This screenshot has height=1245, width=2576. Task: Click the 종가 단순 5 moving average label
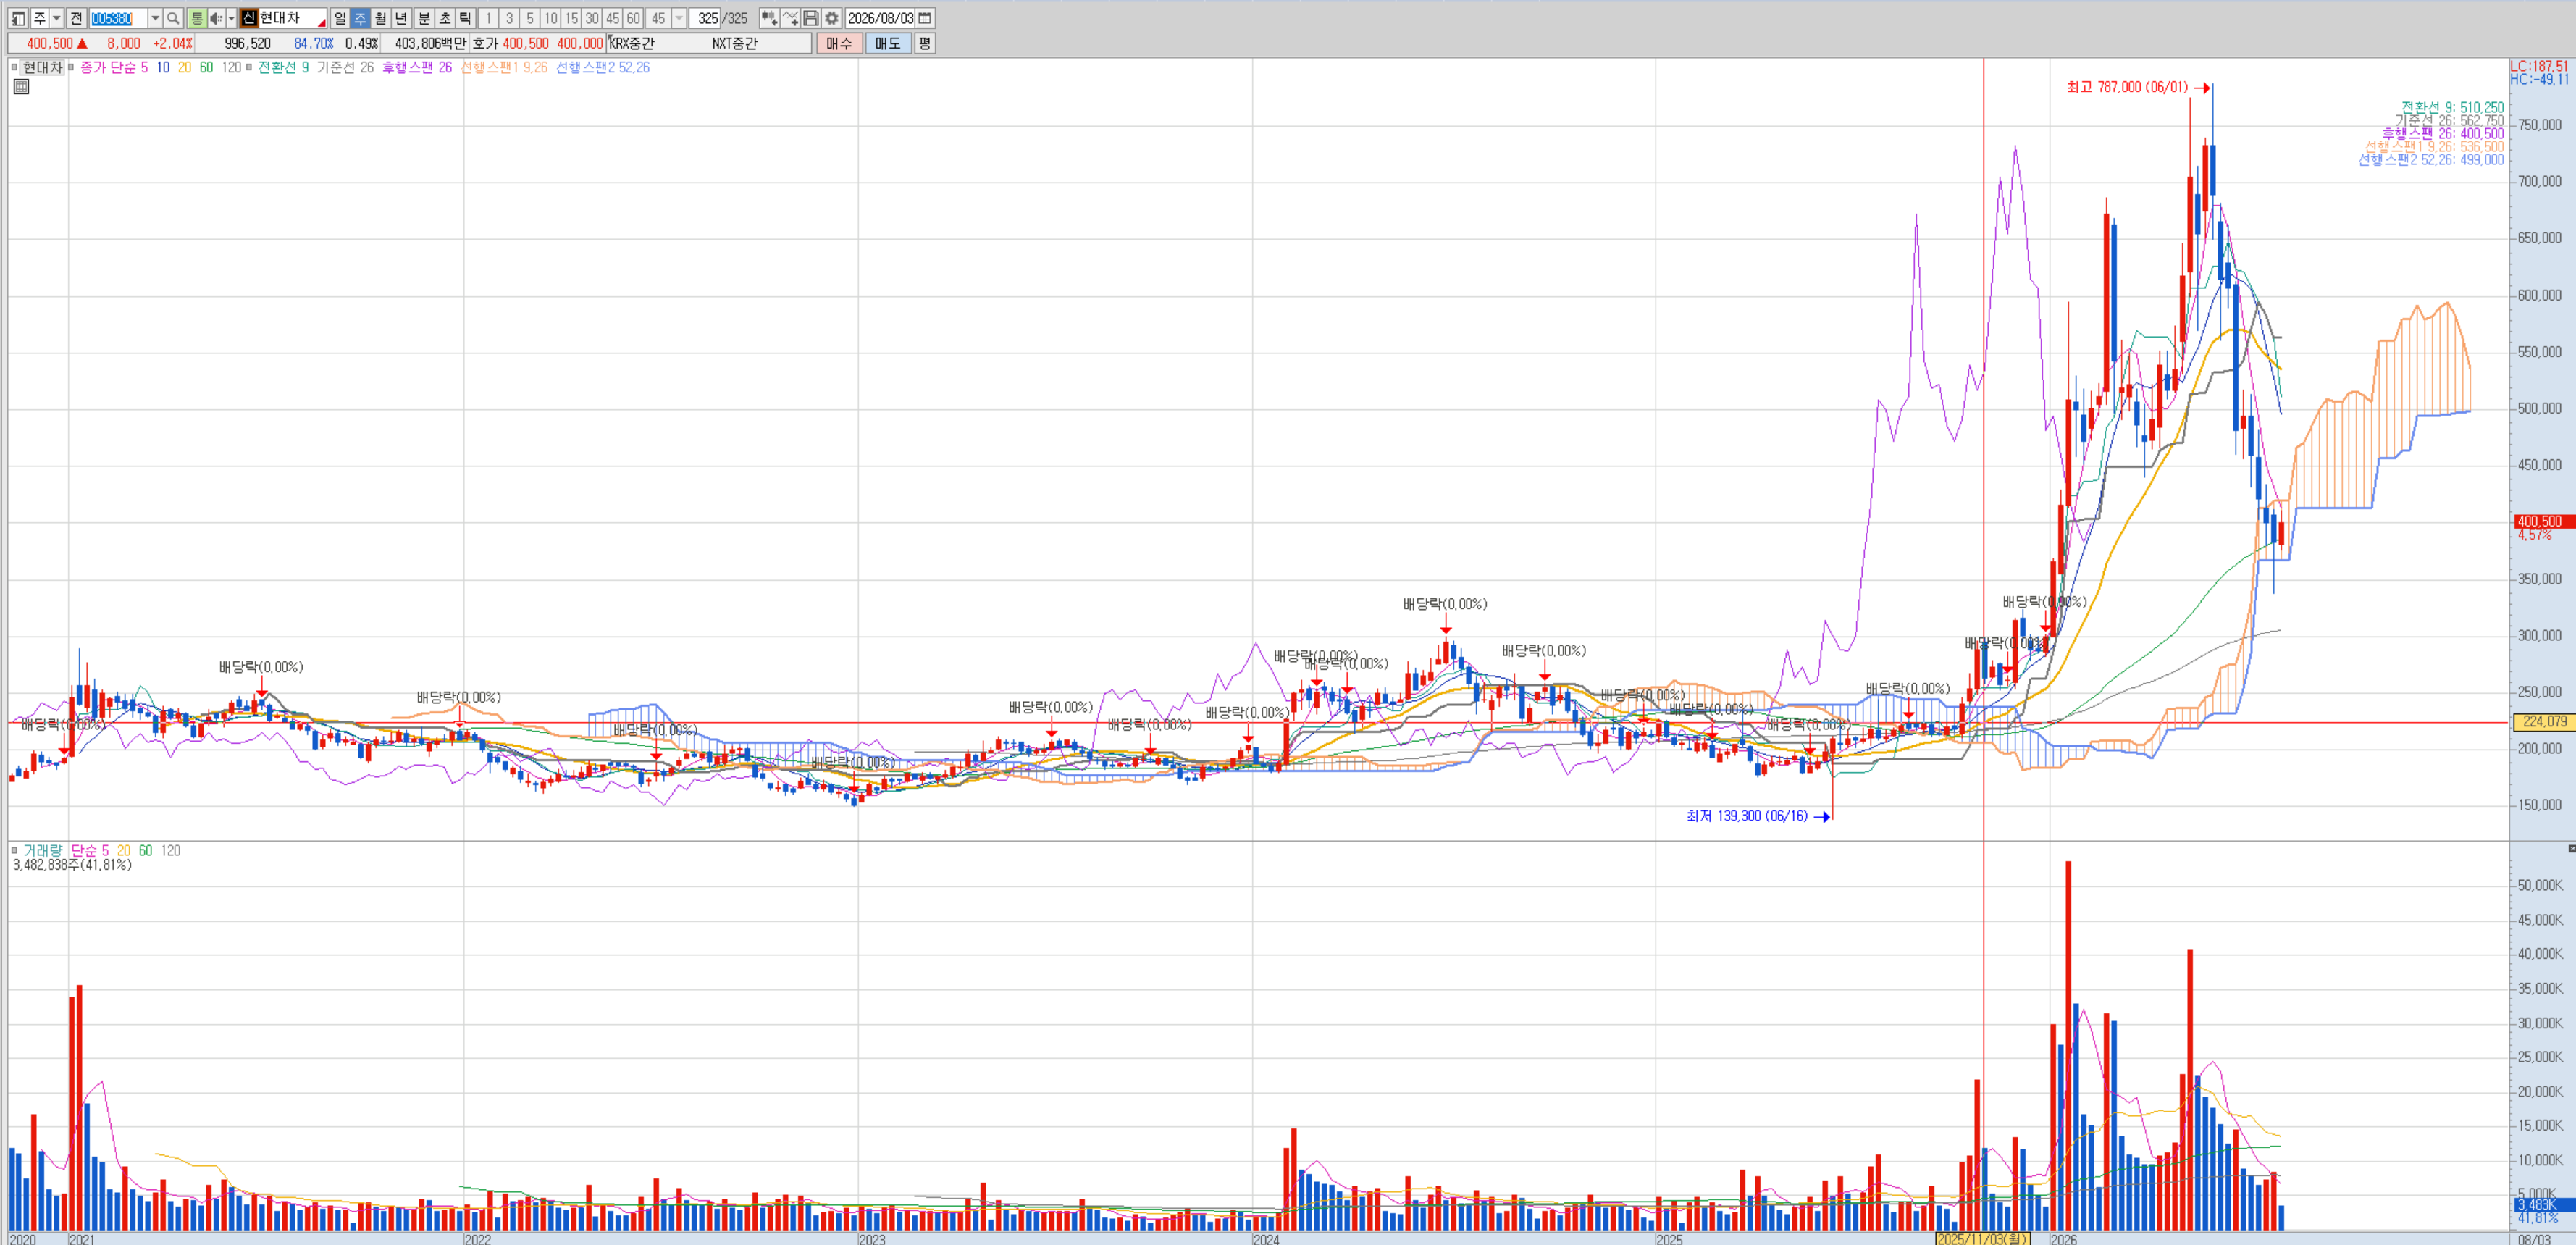[x=114, y=67]
